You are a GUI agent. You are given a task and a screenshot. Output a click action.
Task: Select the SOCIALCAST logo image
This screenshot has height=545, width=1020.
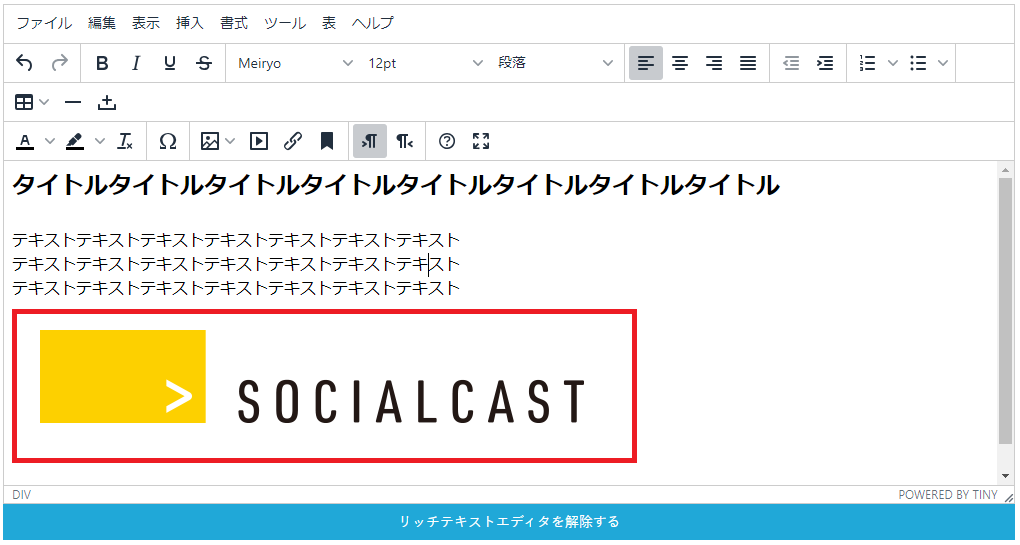324,386
